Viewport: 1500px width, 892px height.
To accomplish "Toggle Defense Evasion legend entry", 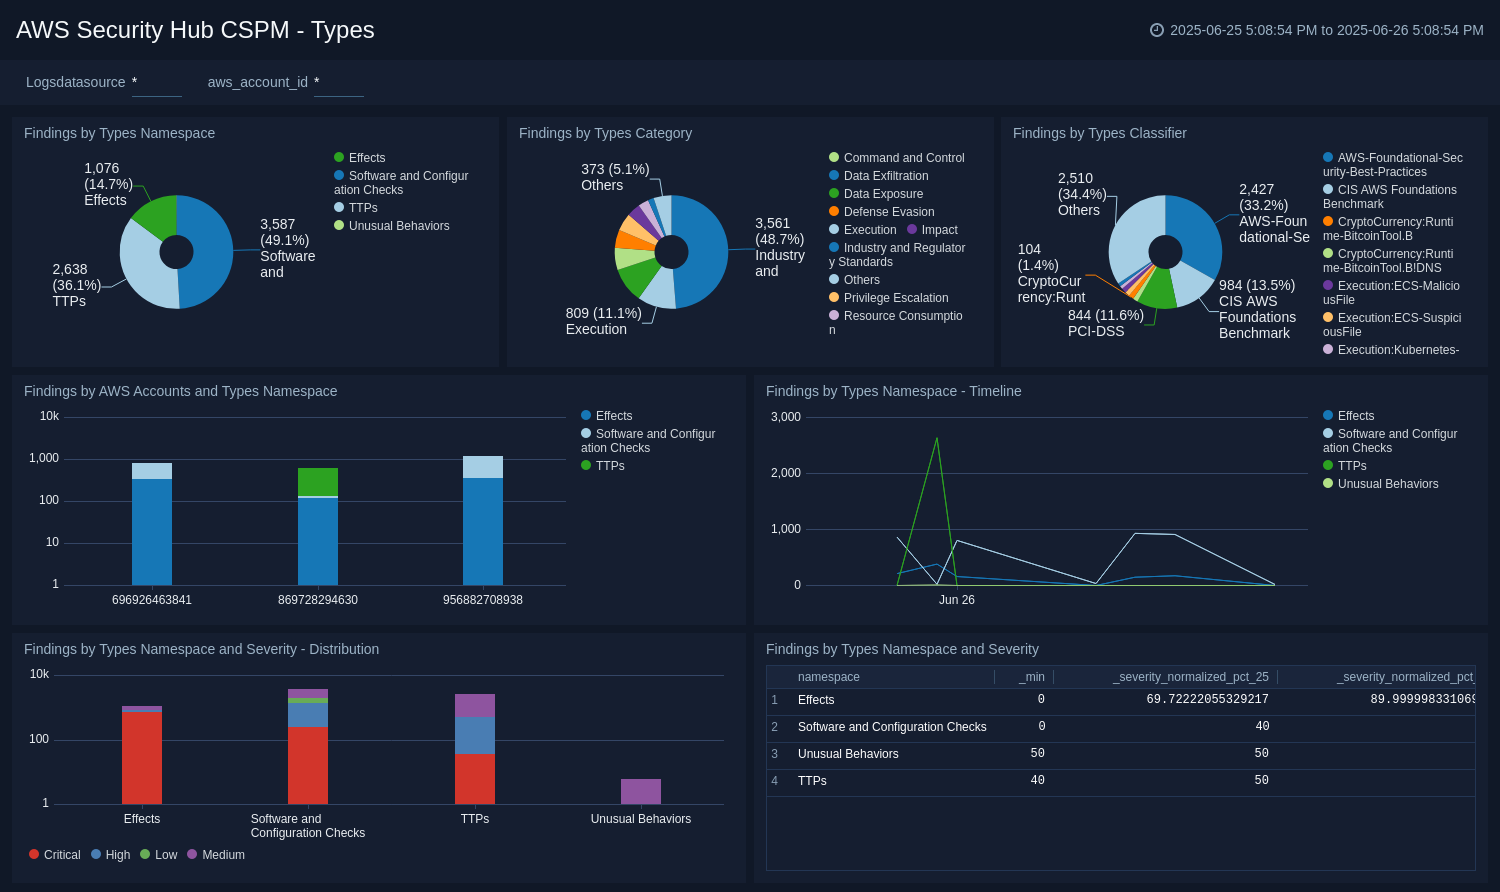I will click(882, 212).
